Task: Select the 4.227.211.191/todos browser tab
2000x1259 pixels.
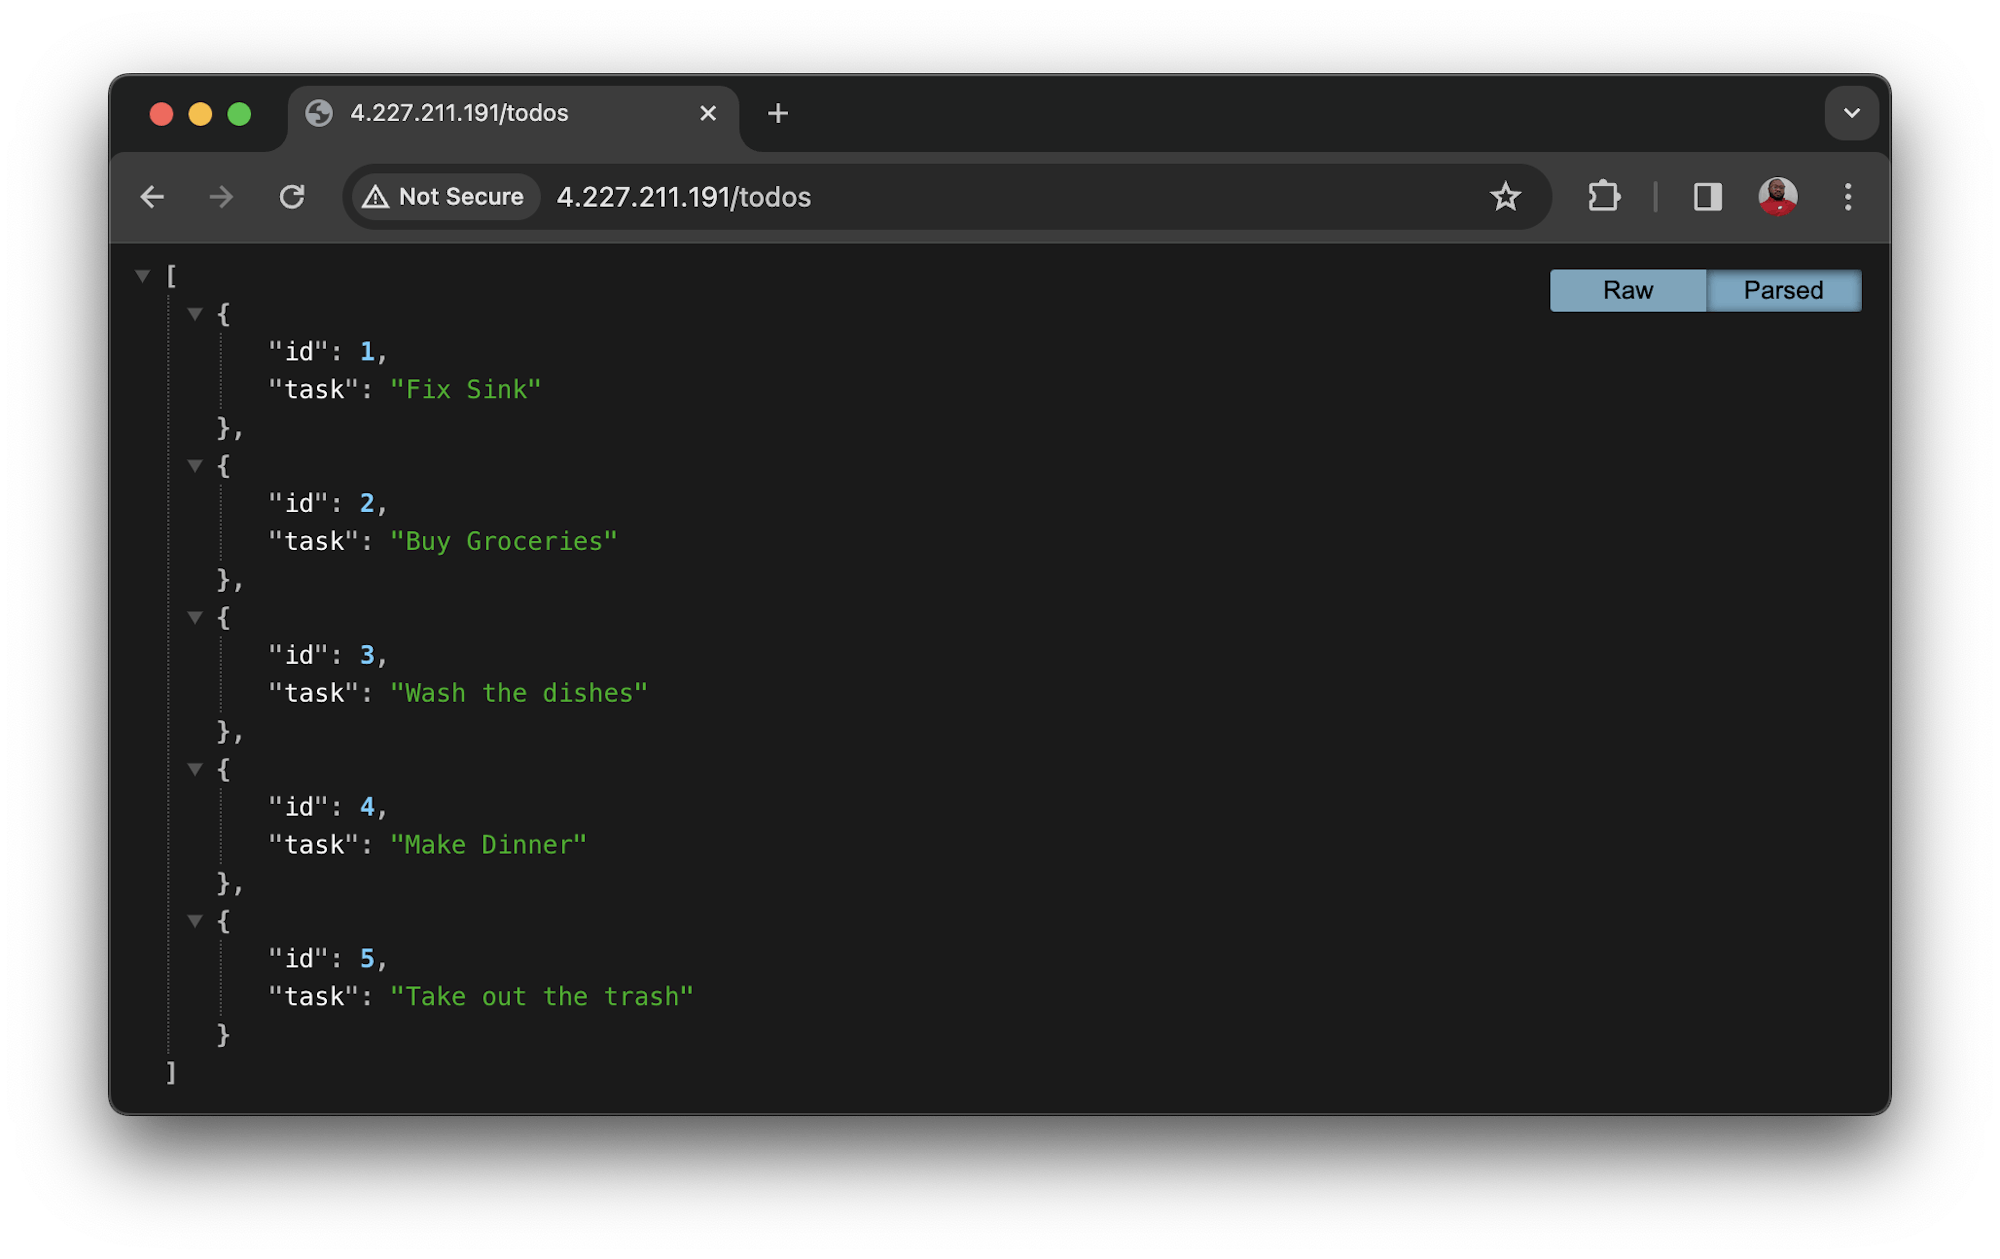Action: [x=459, y=113]
